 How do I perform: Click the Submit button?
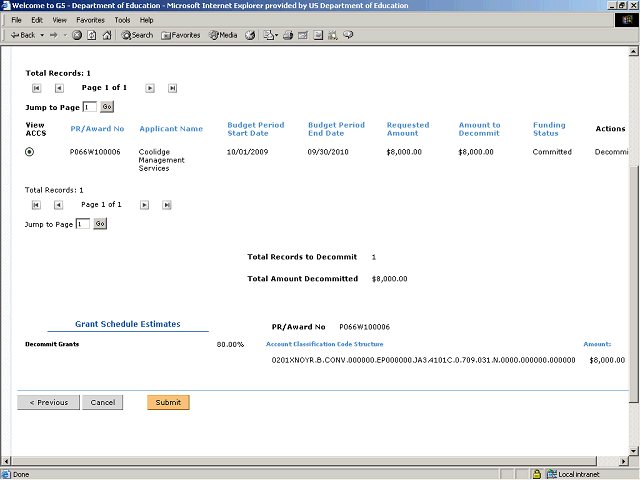click(168, 402)
